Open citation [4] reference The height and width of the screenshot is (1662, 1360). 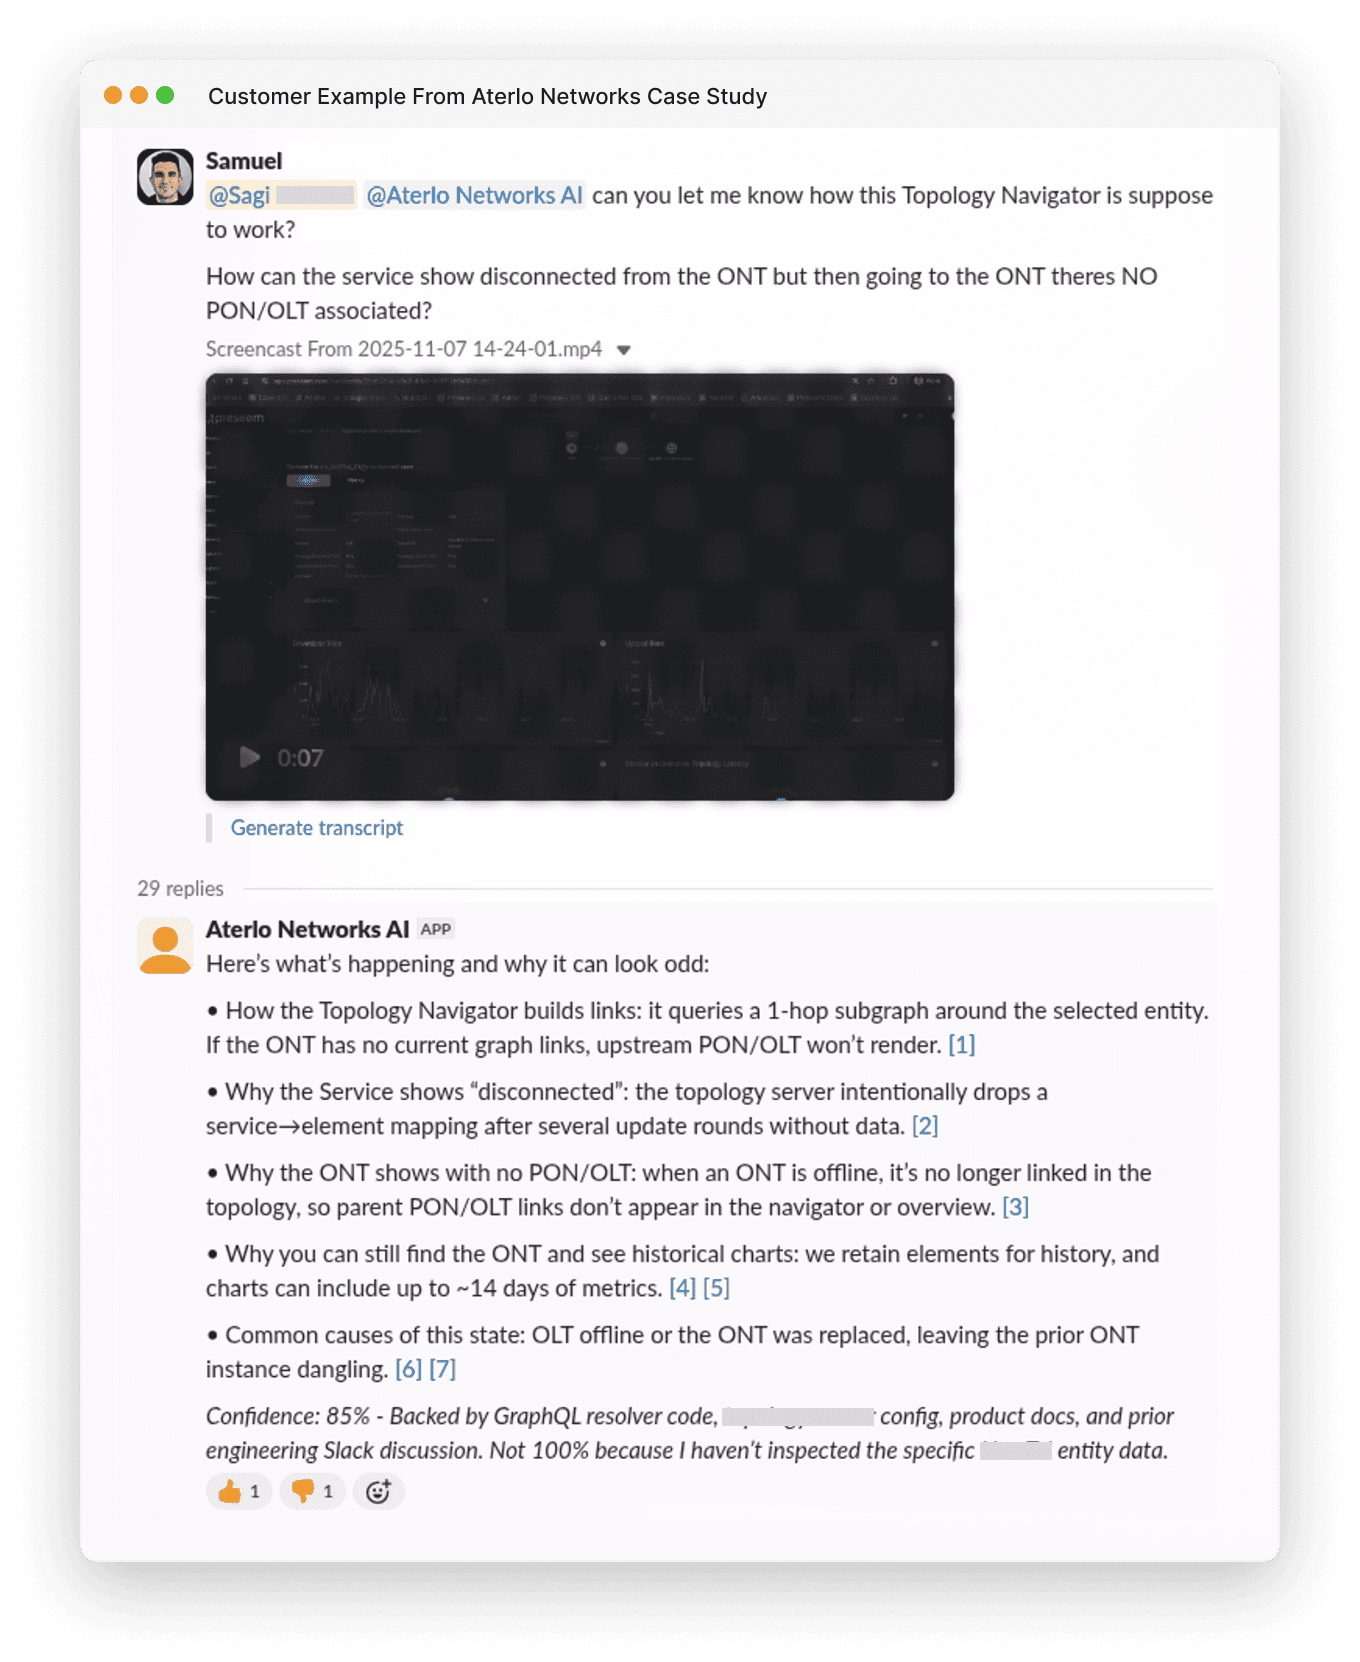[682, 1287]
